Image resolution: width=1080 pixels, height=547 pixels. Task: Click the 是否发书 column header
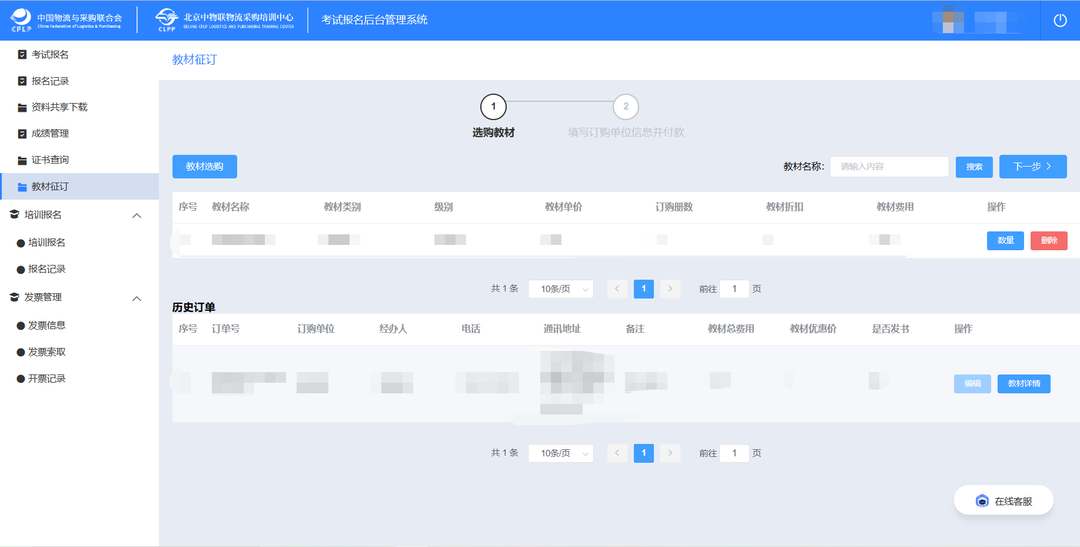891,329
